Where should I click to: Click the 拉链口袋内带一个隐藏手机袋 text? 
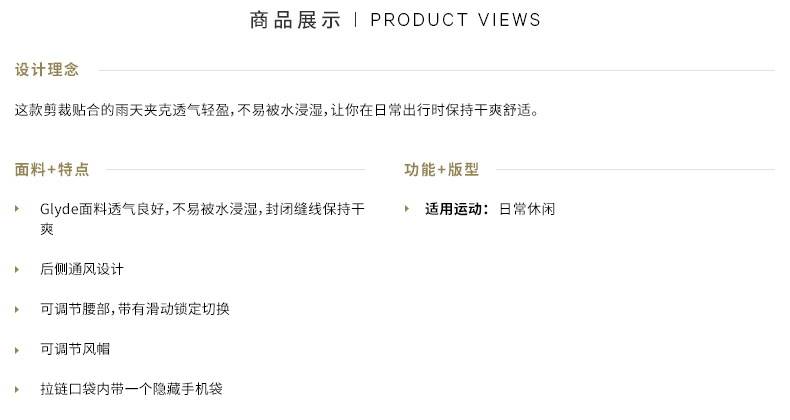[x=131, y=389]
